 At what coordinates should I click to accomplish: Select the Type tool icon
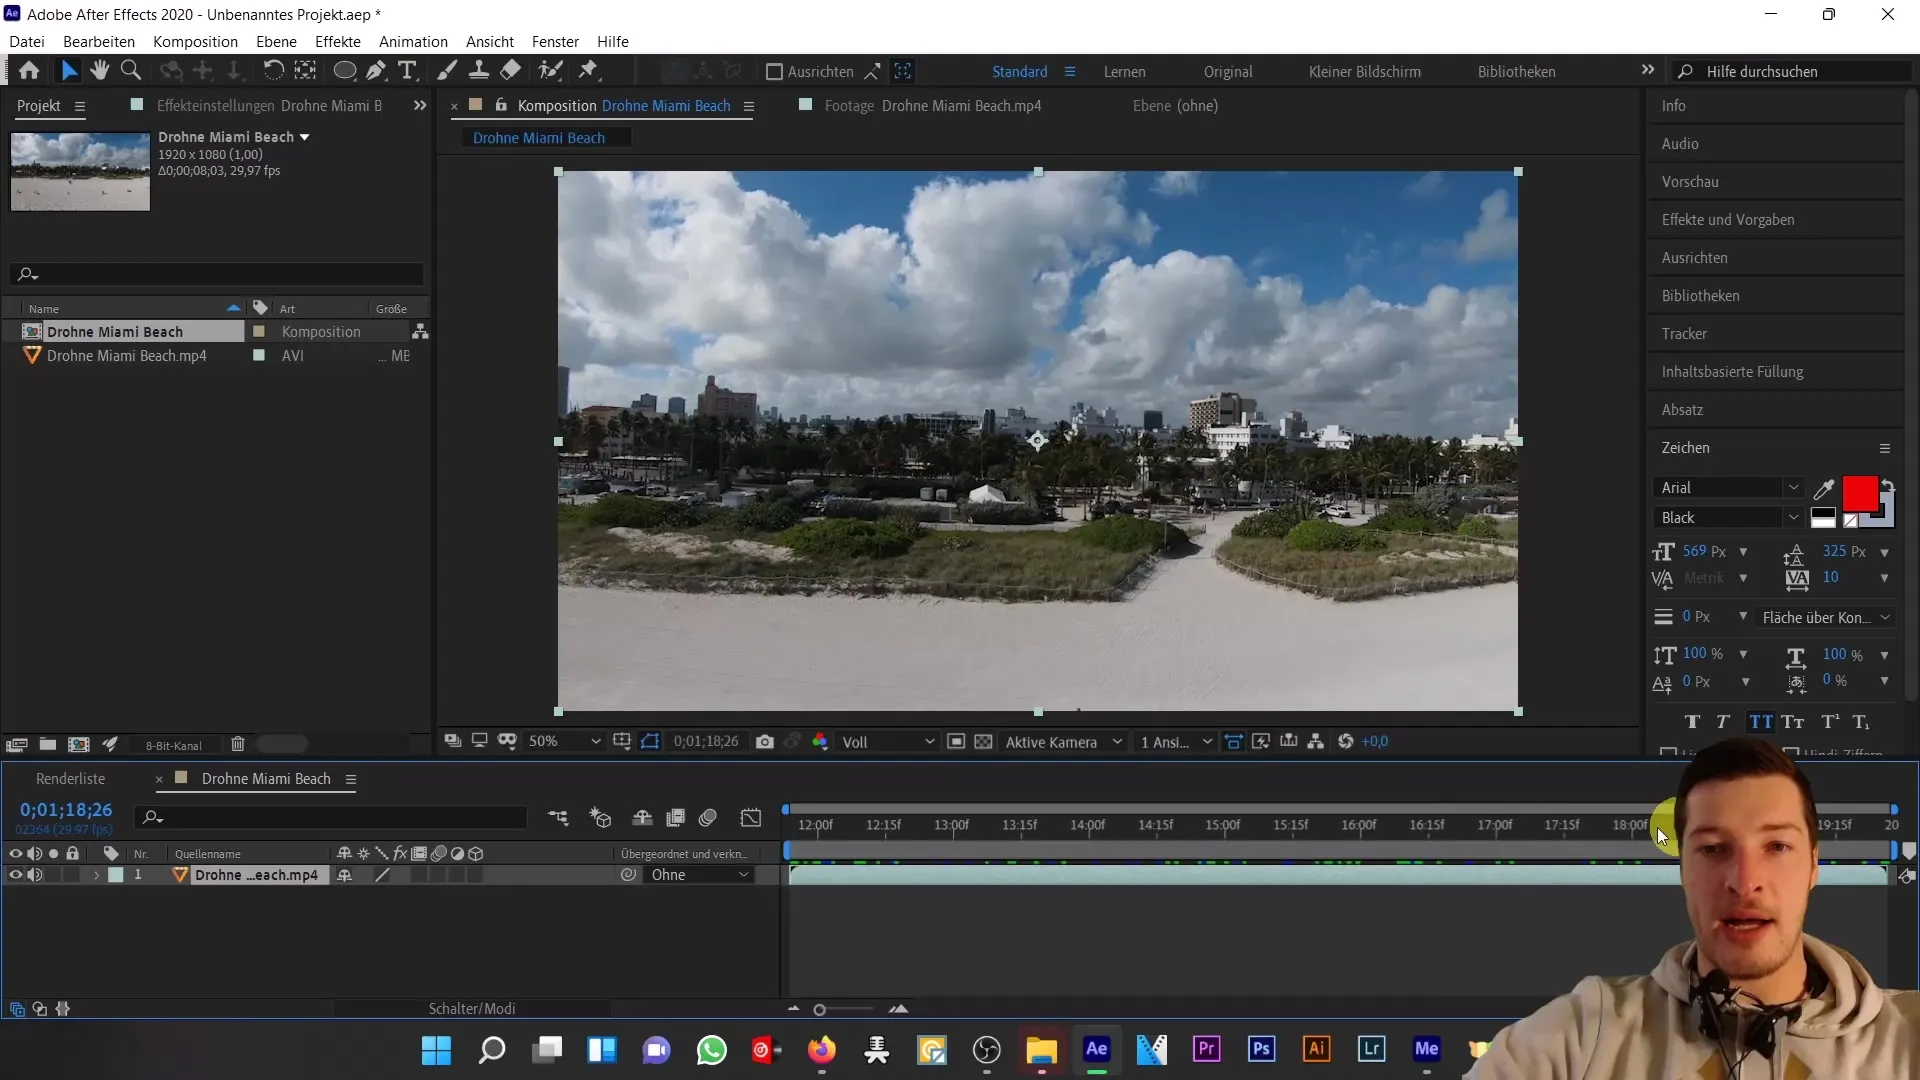click(406, 70)
